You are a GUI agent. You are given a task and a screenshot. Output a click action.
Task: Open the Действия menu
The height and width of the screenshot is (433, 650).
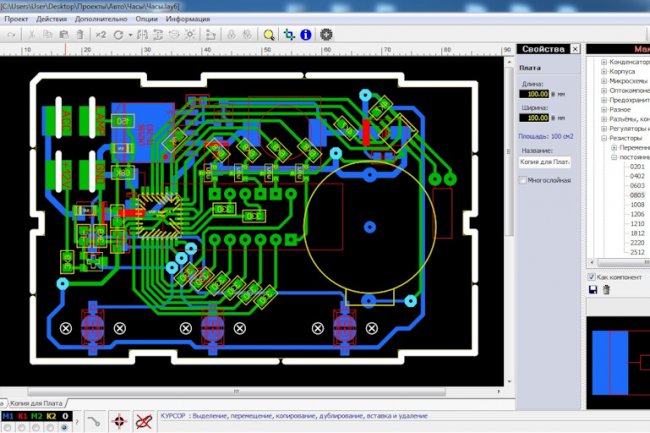pos(51,19)
